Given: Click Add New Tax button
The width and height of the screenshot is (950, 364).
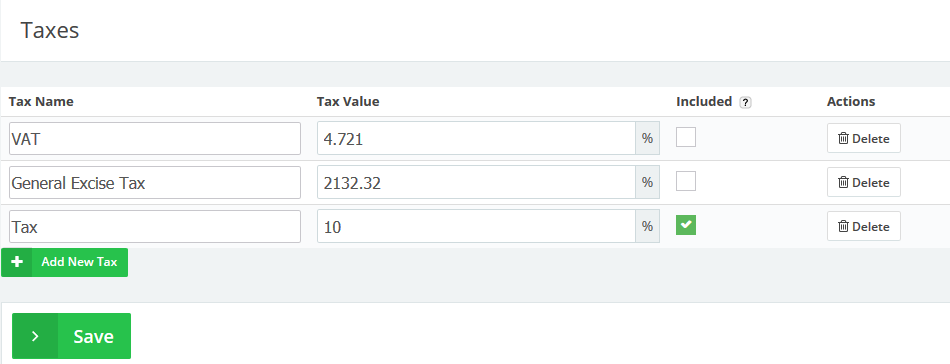Looking at the screenshot, I should [64, 262].
